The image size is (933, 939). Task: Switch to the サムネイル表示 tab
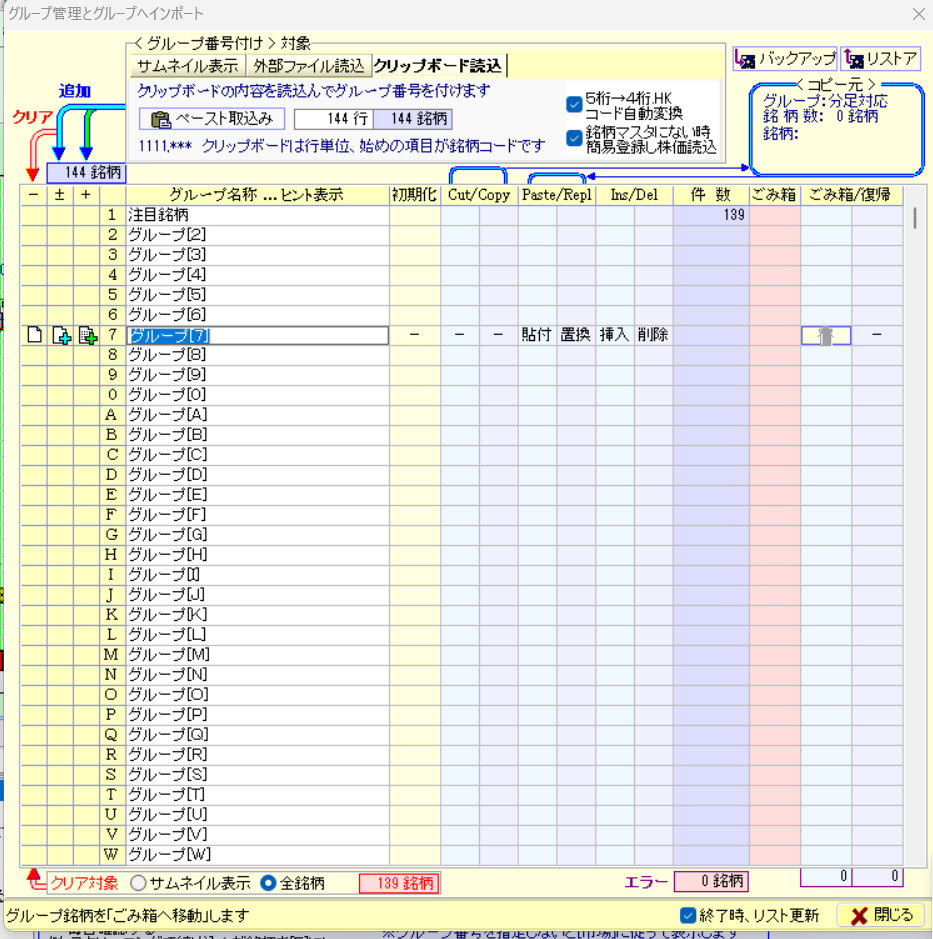click(x=188, y=66)
